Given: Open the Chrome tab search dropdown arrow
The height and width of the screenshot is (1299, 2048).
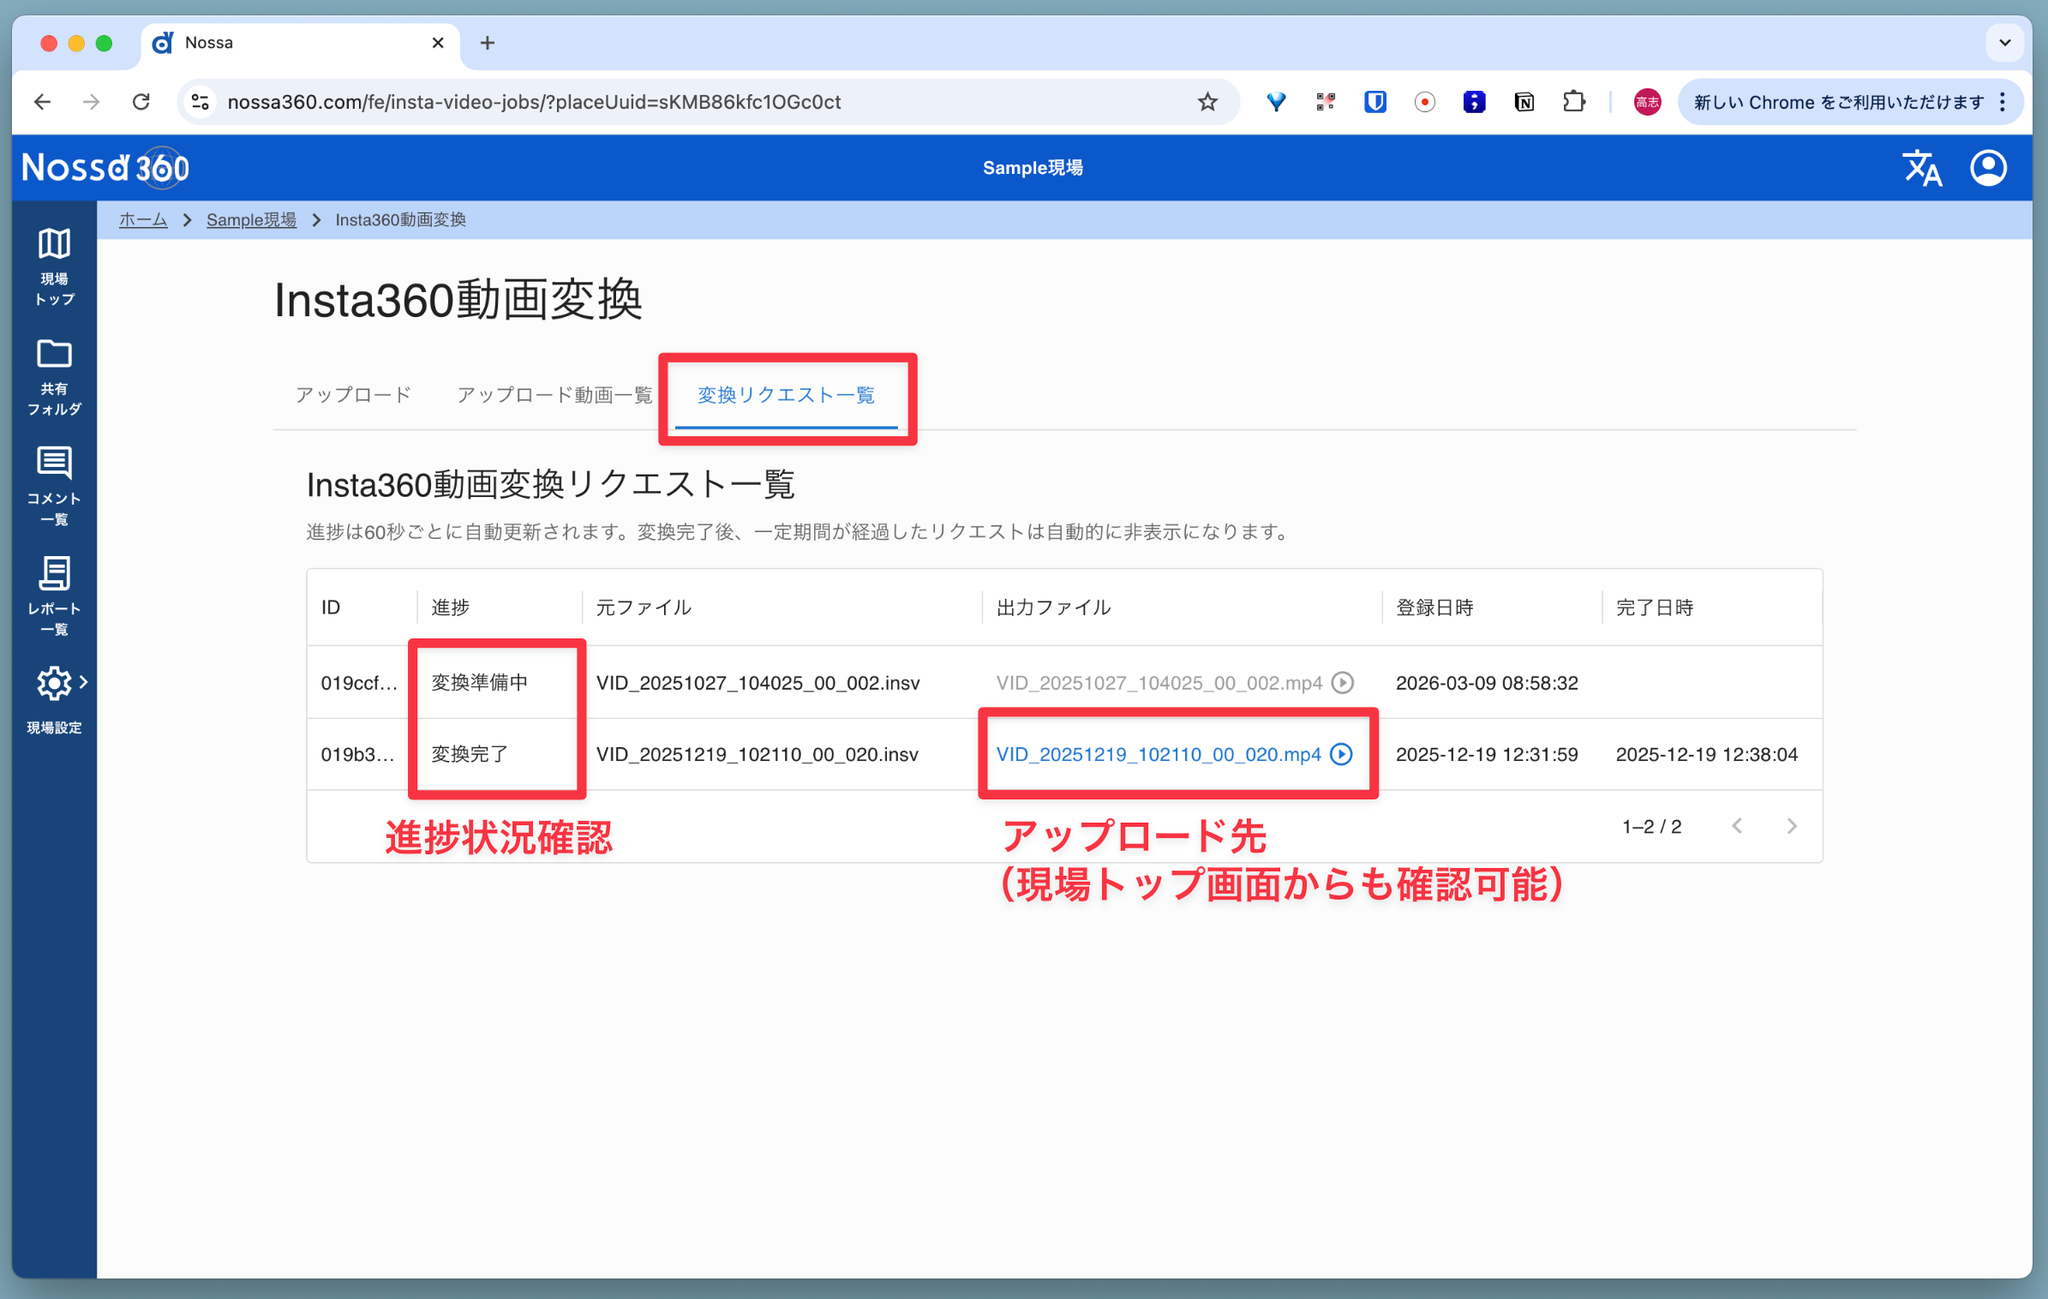Looking at the screenshot, I should (2004, 43).
